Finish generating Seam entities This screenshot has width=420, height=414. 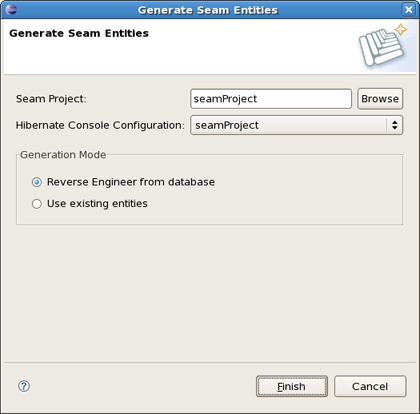(292, 386)
